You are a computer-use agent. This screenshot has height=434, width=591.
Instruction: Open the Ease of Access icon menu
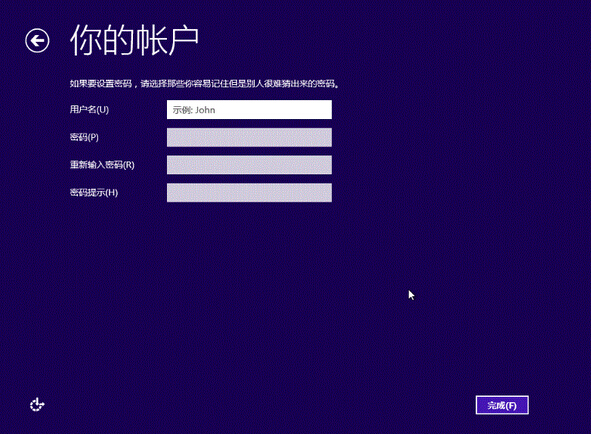click(37, 405)
